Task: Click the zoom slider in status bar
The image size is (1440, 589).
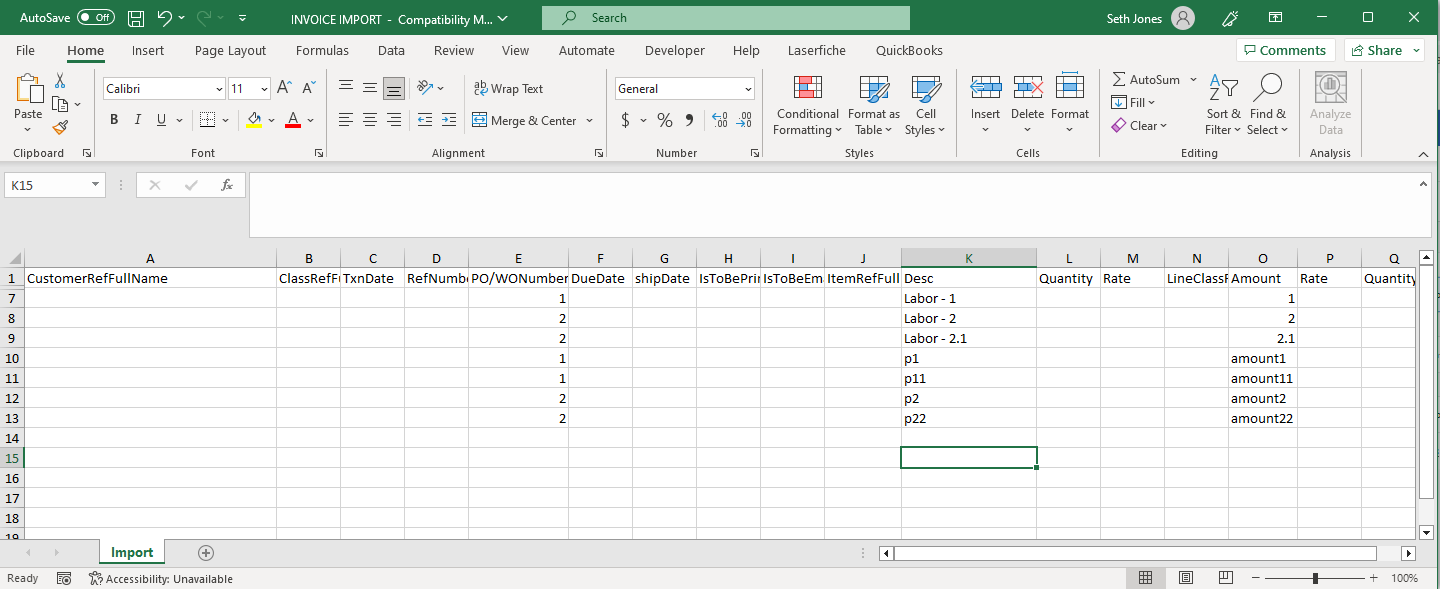Action: [x=1315, y=578]
